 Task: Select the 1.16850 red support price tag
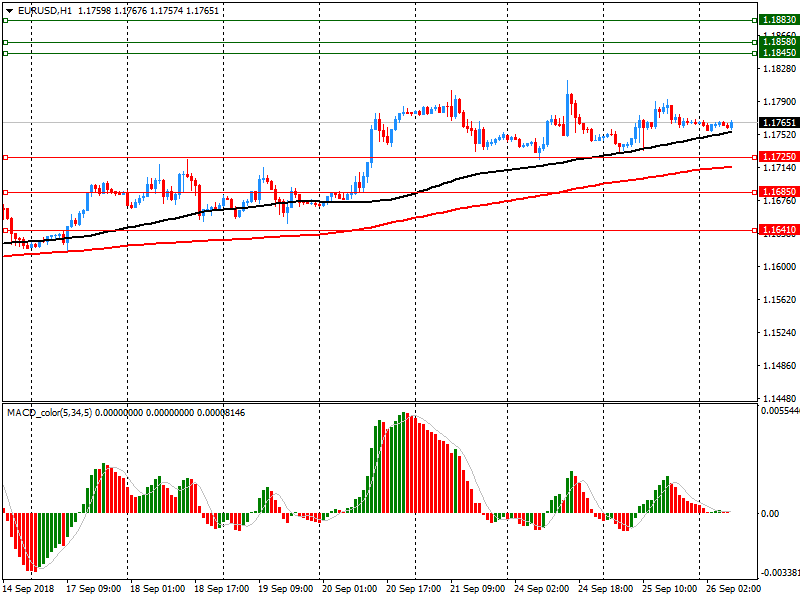(778, 192)
